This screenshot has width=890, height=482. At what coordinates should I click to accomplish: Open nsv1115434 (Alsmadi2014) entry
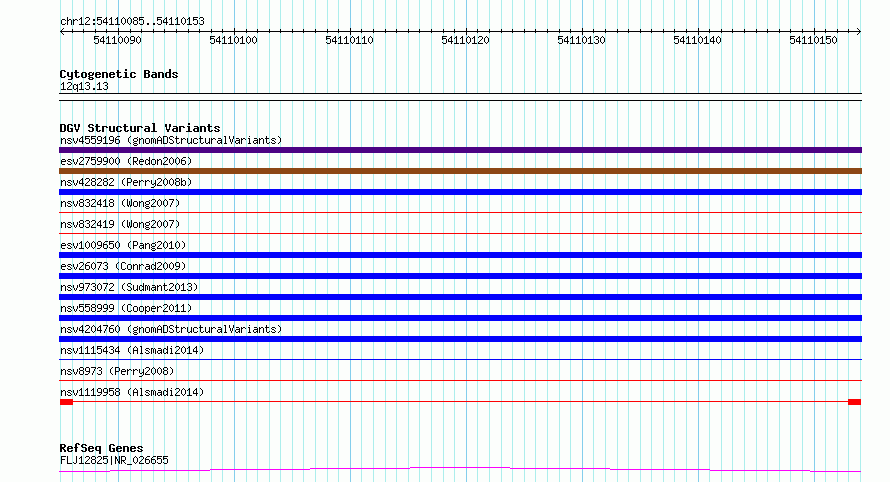click(x=132, y=350)
